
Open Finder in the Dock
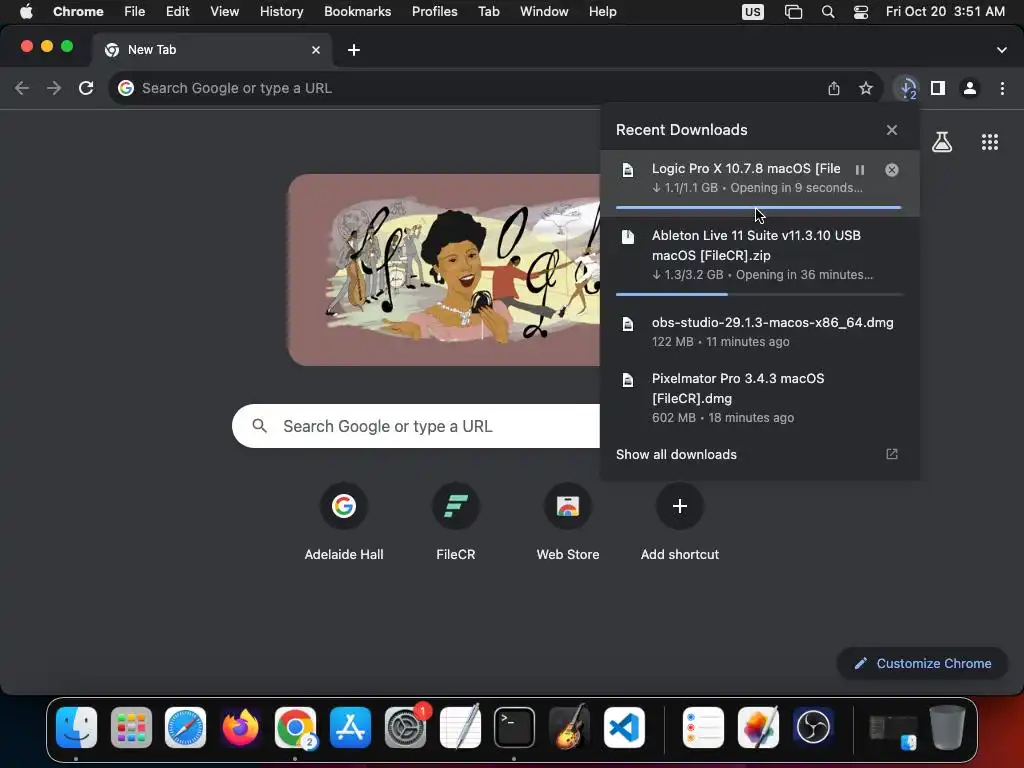pyautogui.click(x=76, y=728)
